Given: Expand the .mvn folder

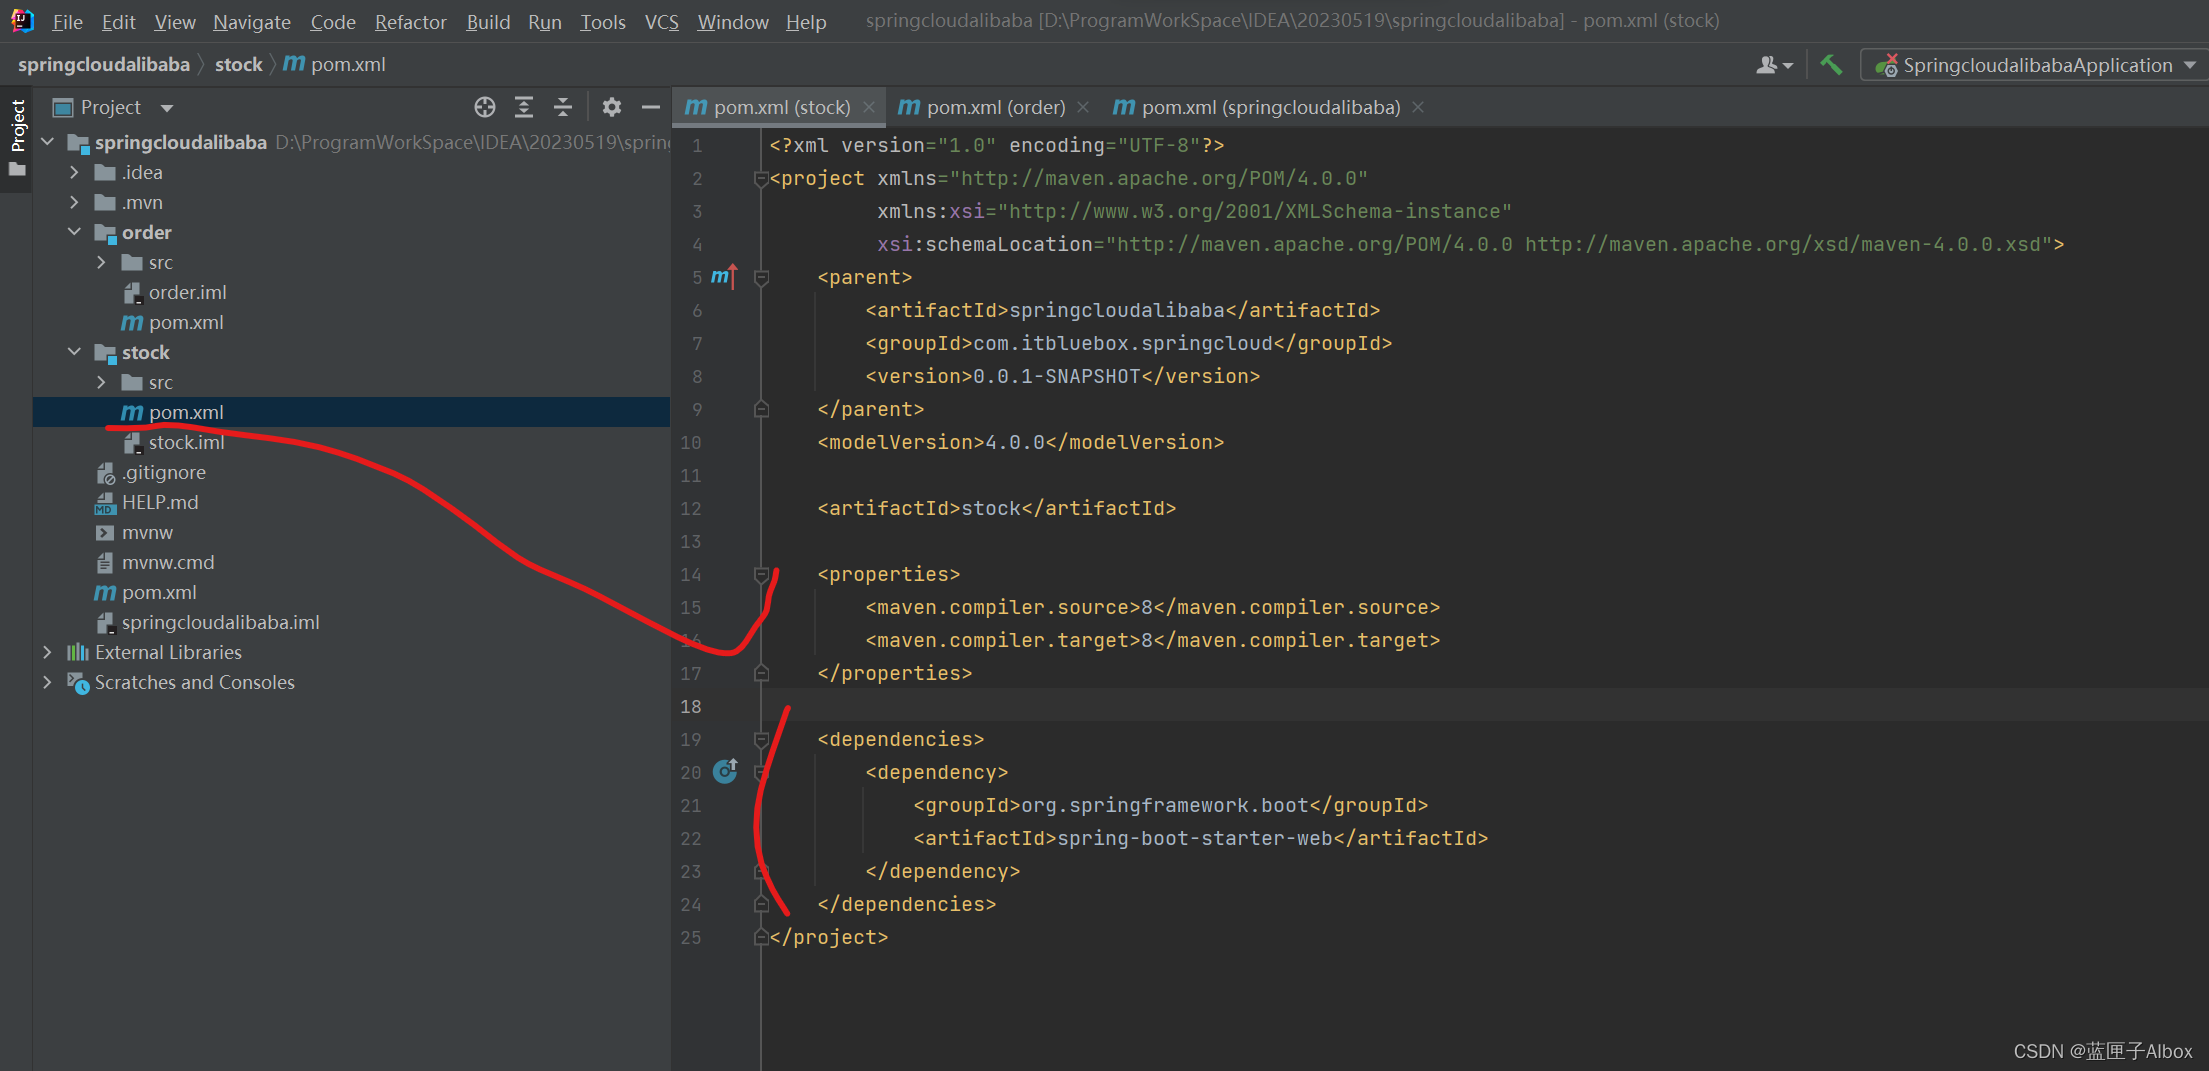Looking at the screenshot, I should 74,202.
